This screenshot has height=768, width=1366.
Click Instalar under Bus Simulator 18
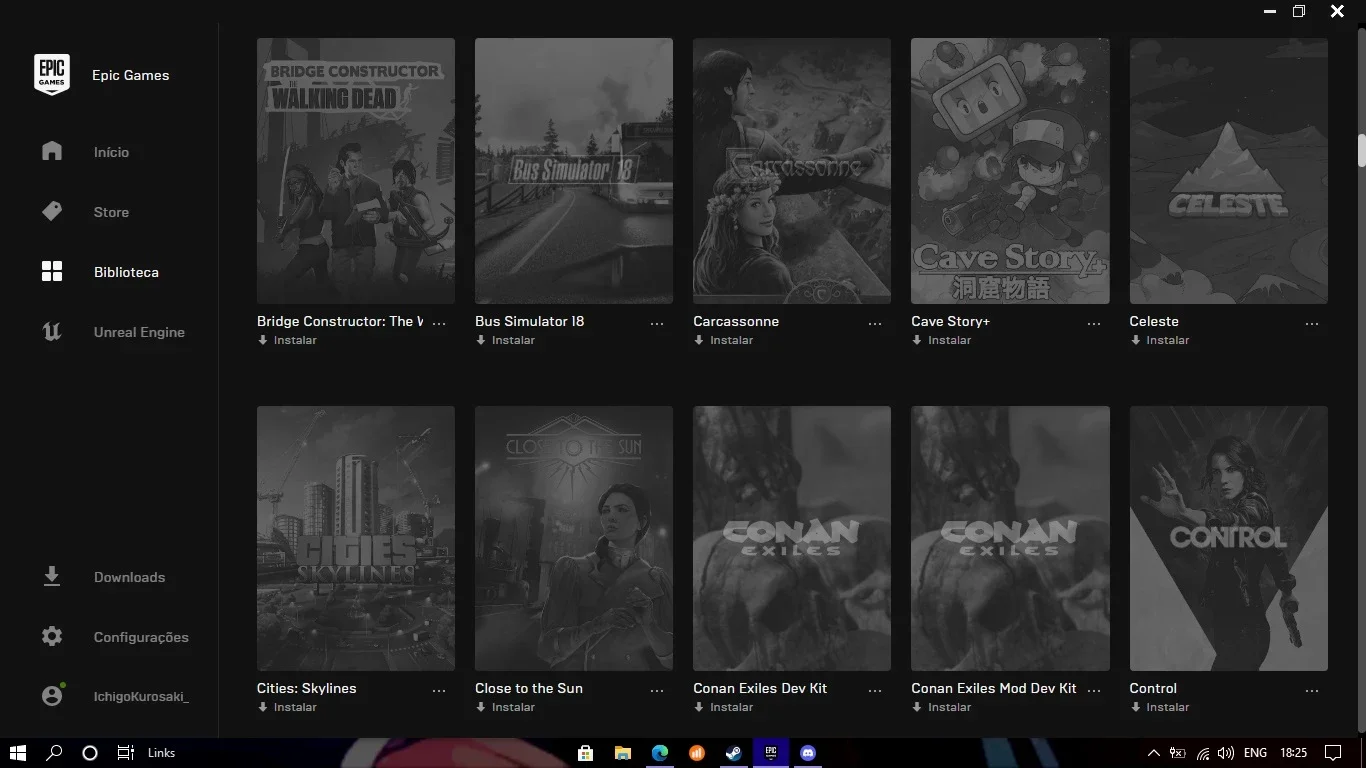(505, 340)
